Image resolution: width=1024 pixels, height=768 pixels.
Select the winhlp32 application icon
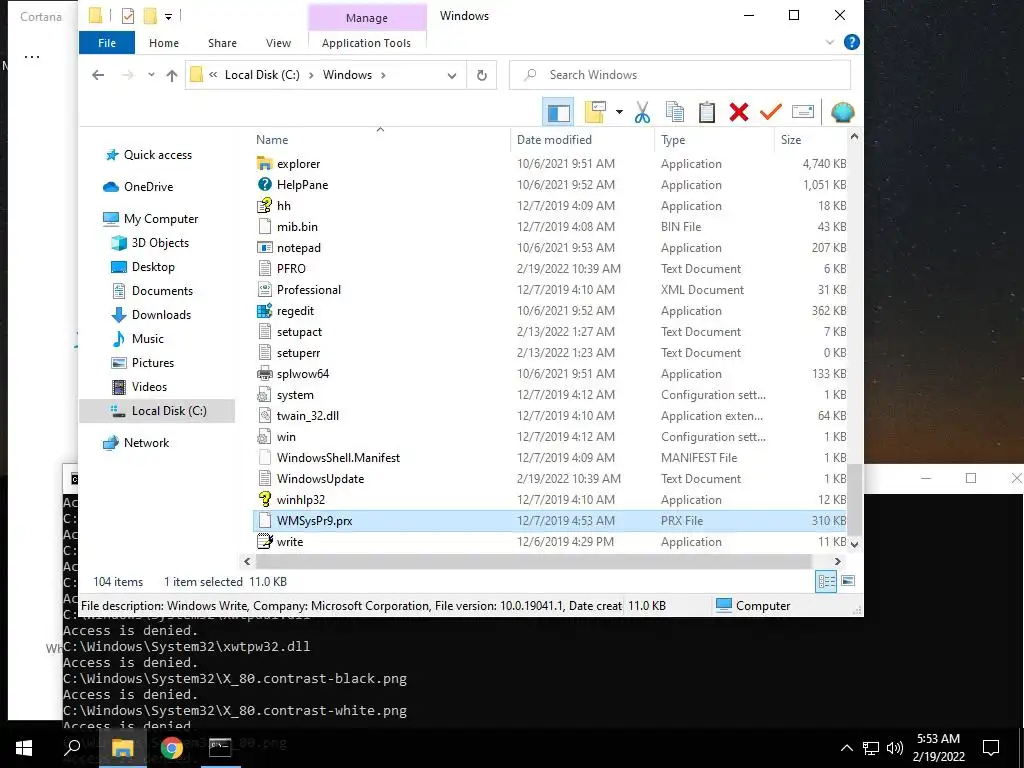(x=264, y=500)
